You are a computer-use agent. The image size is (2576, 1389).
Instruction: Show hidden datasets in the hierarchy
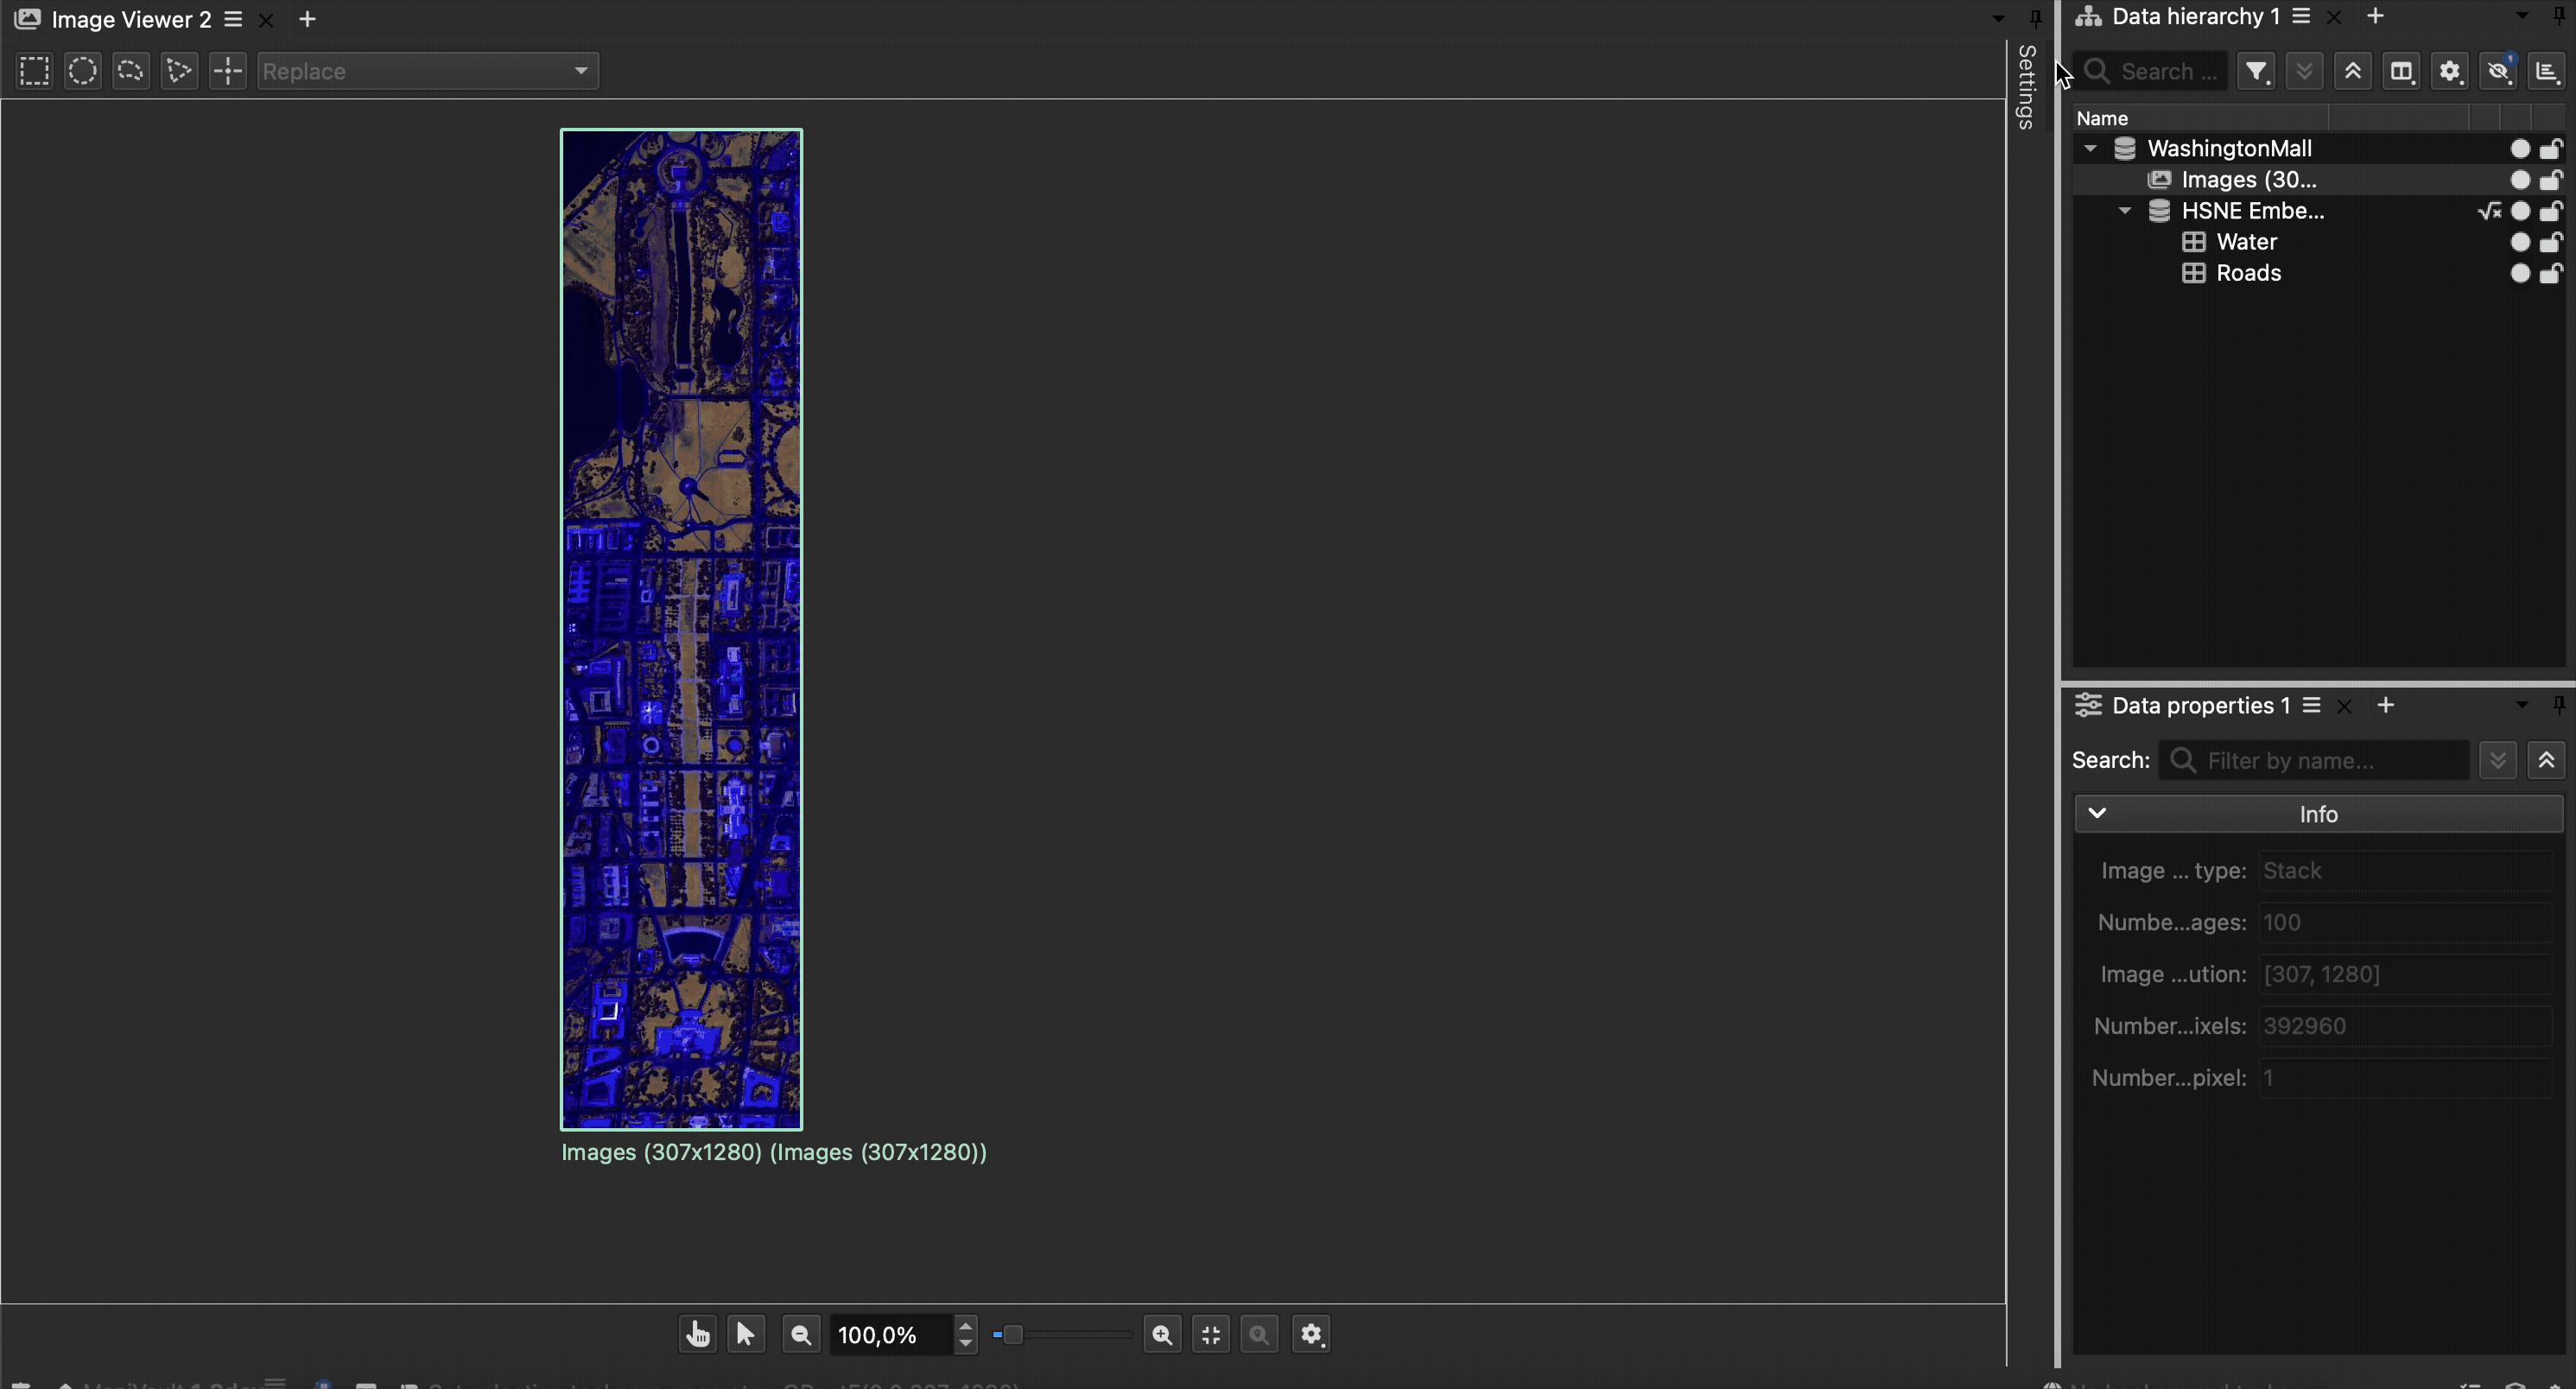click(2500, 70)
